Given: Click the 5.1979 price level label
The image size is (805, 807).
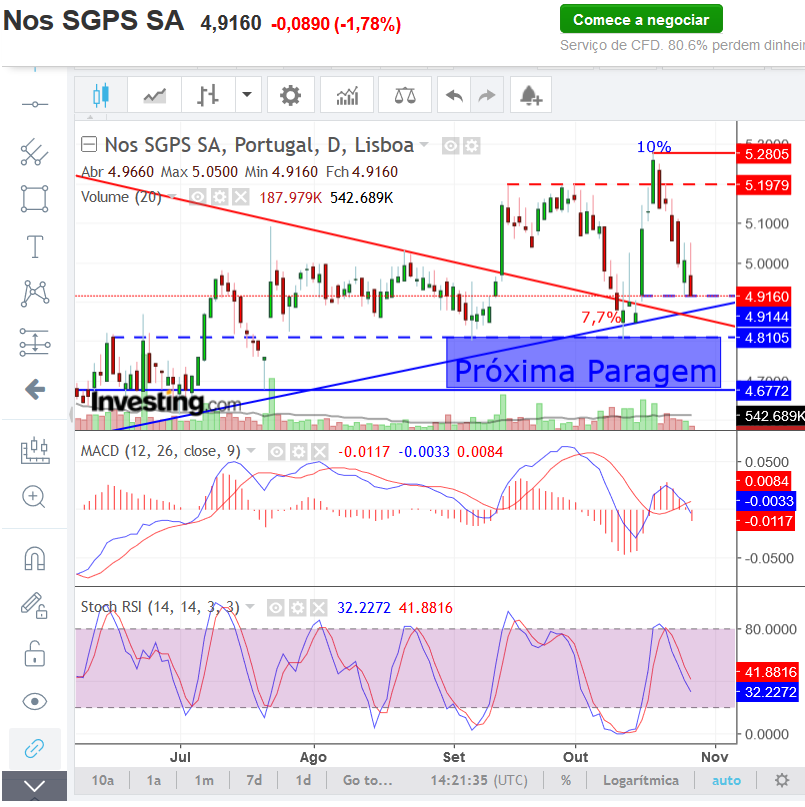Looking at the screenshot, I should pyautogui.click(x=764, y=185).
